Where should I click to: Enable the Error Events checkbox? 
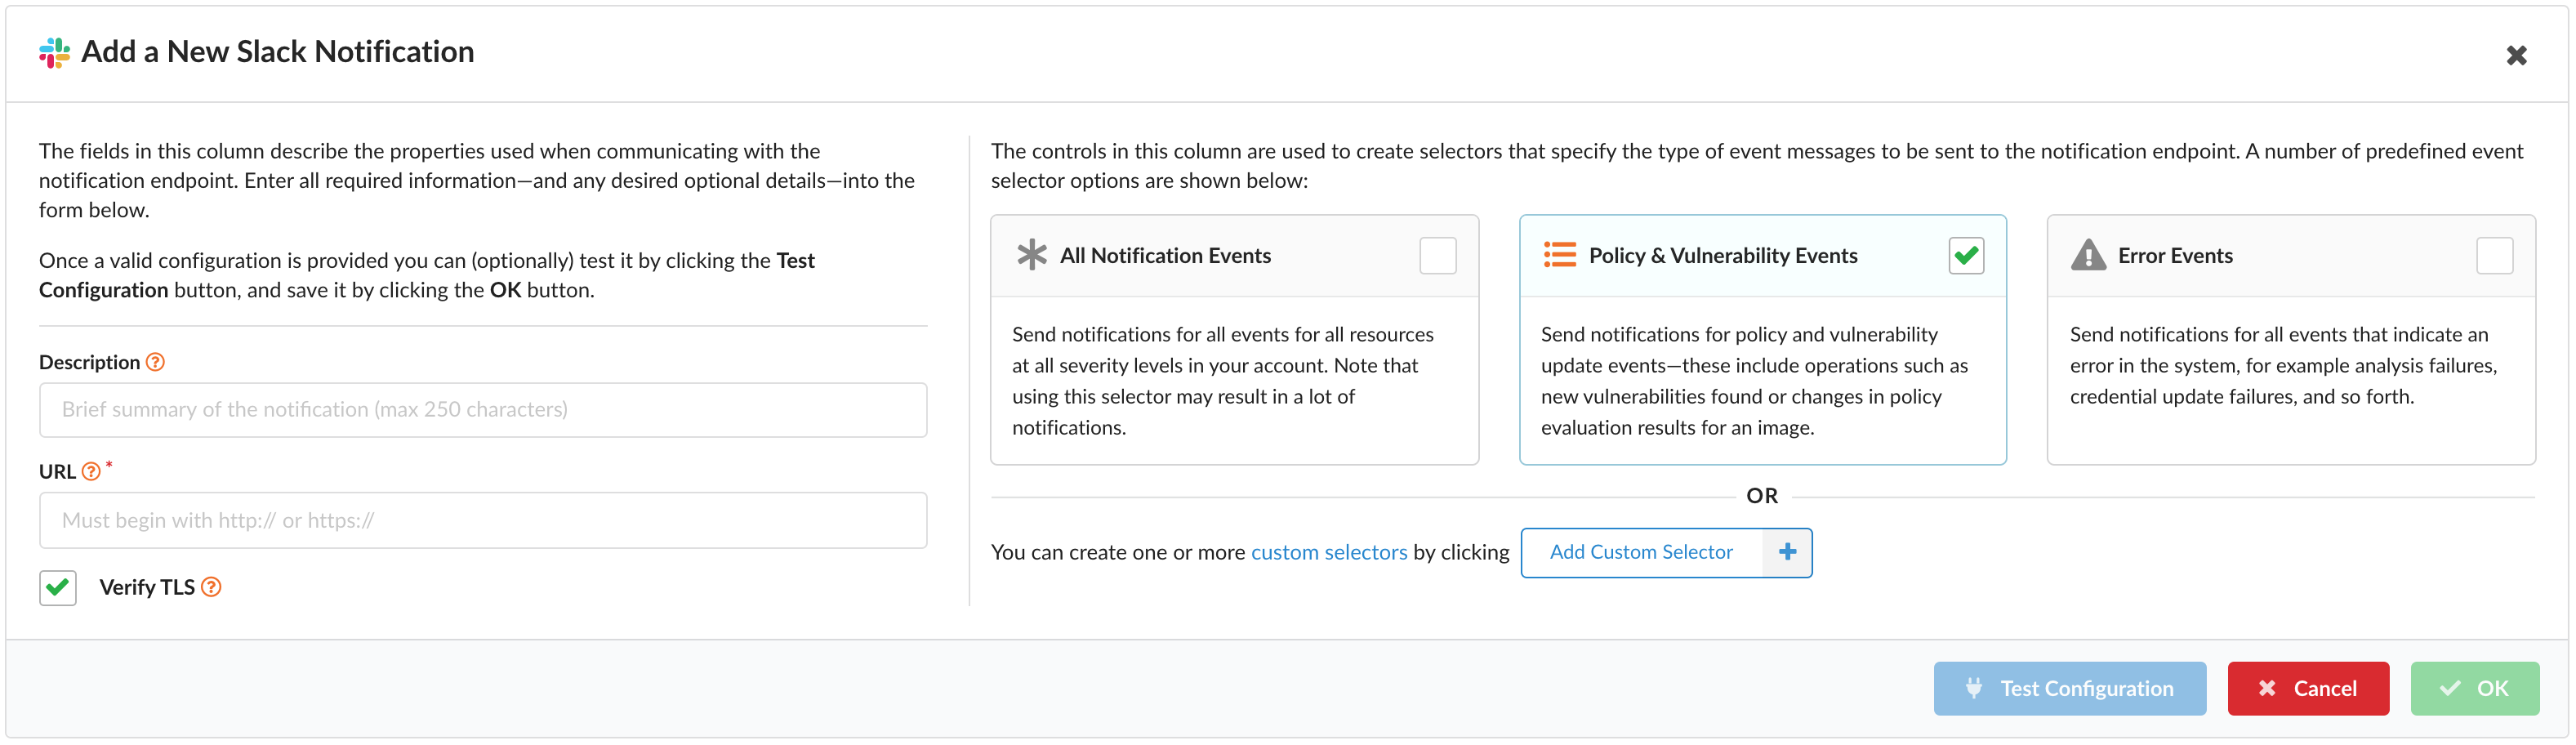pyautogui.click(x=2494, y=255)
